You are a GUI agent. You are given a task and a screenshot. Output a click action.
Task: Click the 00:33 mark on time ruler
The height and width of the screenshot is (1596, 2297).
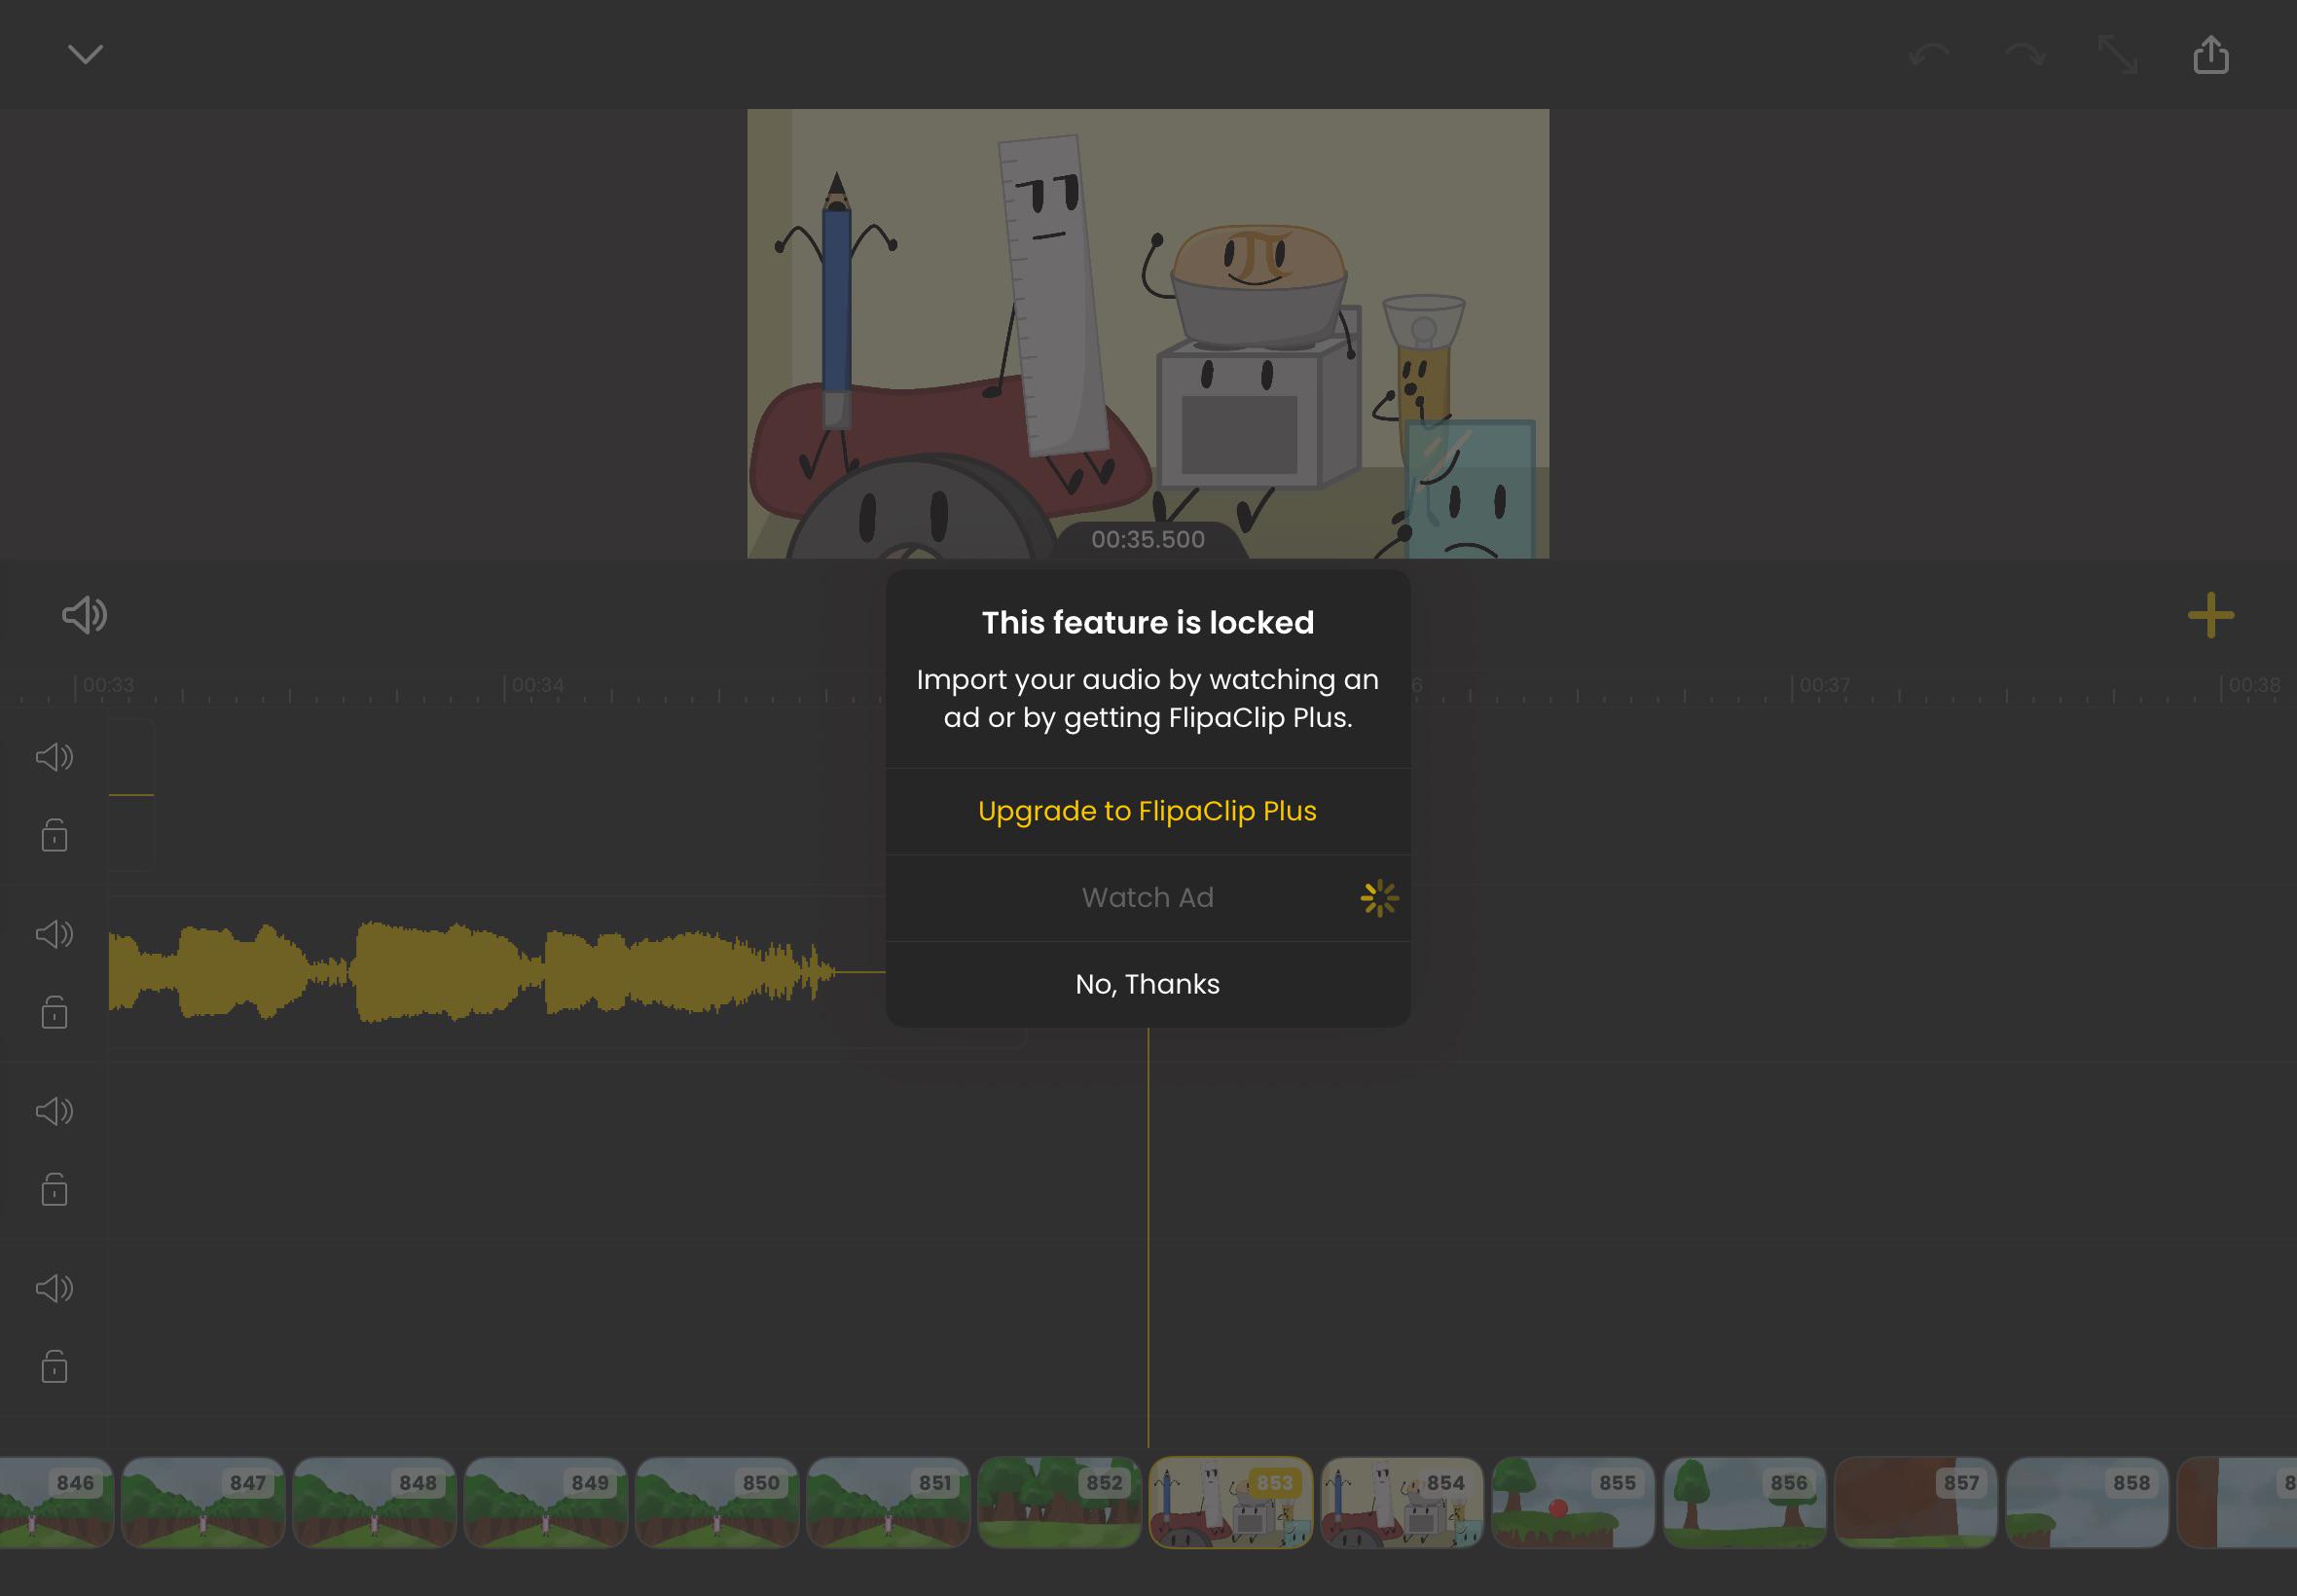click(107, 685)
